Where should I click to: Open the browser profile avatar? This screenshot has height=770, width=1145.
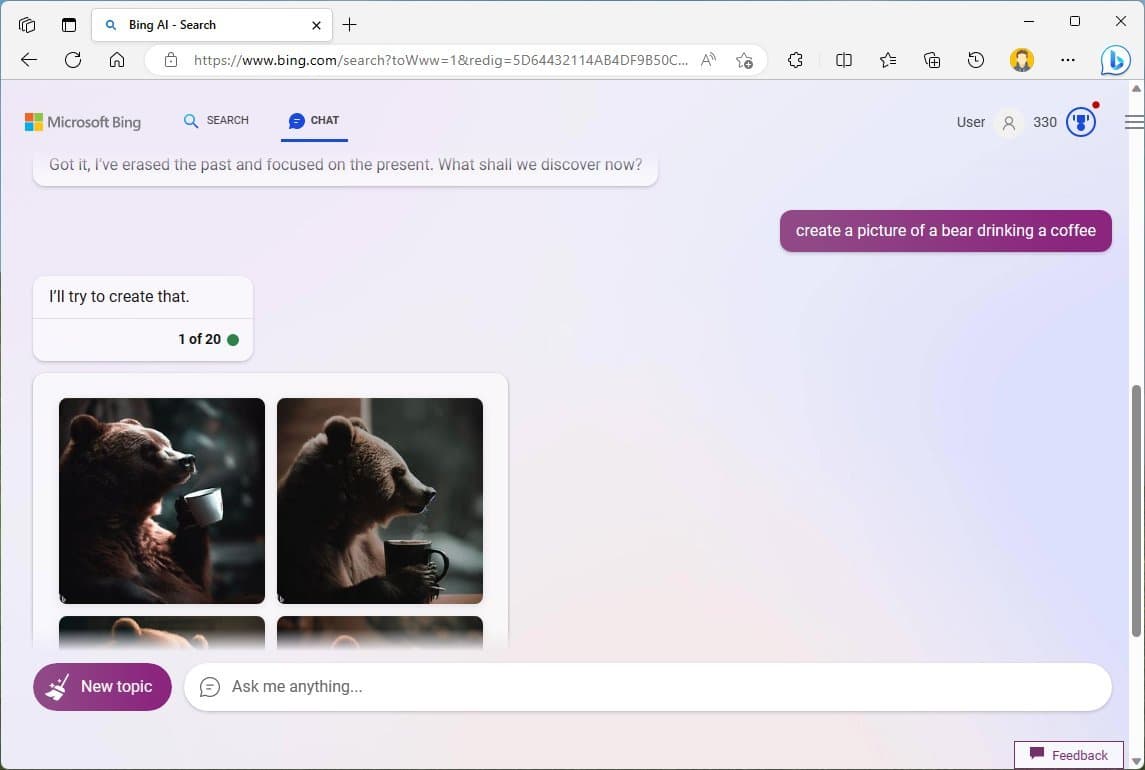[x=1021, y=60]
